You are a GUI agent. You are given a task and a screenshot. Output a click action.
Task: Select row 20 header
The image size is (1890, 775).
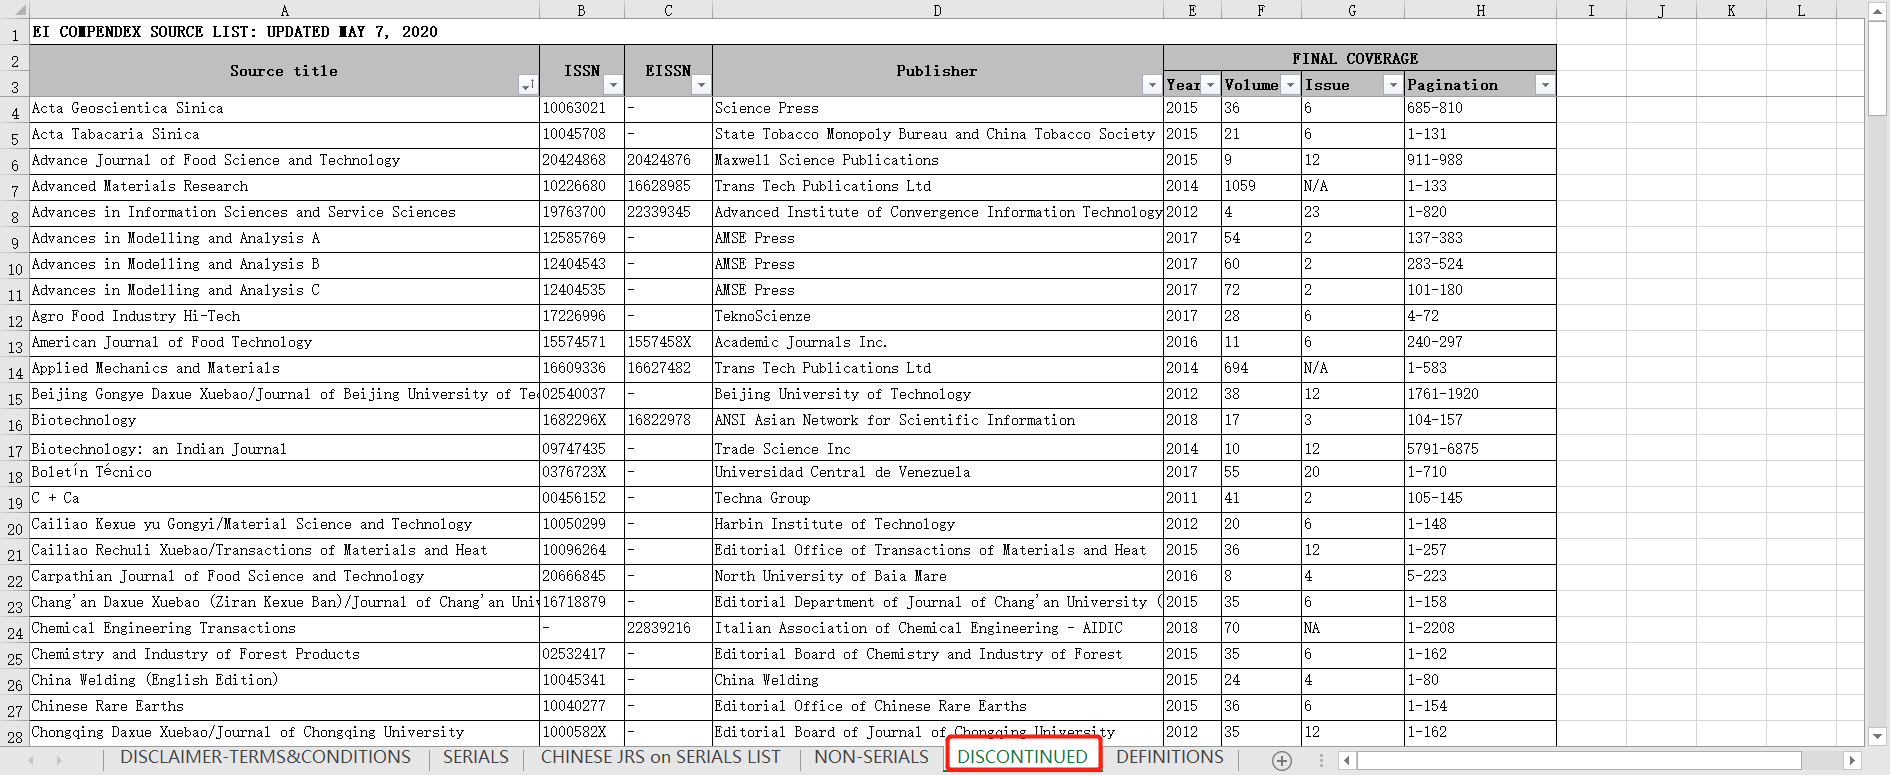point(15,528)
